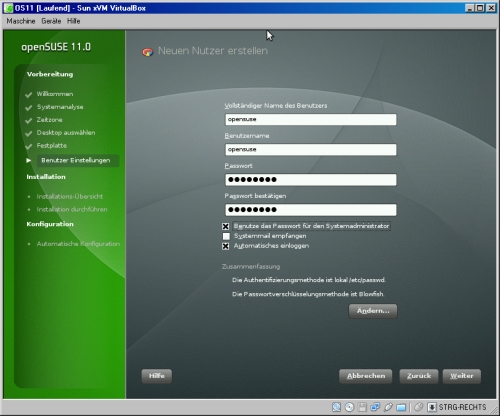Viewport: 500px width, 416px height.
Task: Click the host key arrow indicator icon
Action: [432, 407]
